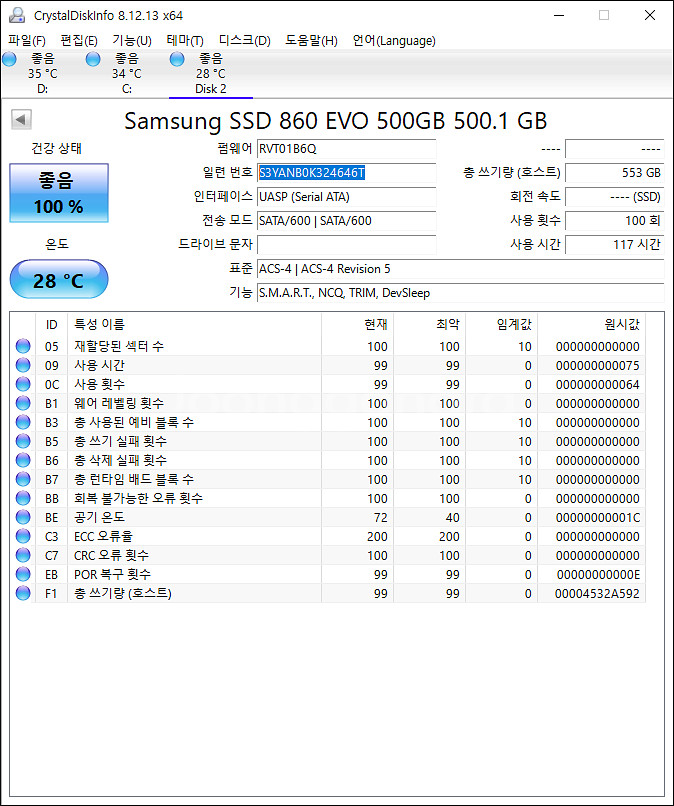
Task: Open the 파일(F) menu
Action: point(27,41)
